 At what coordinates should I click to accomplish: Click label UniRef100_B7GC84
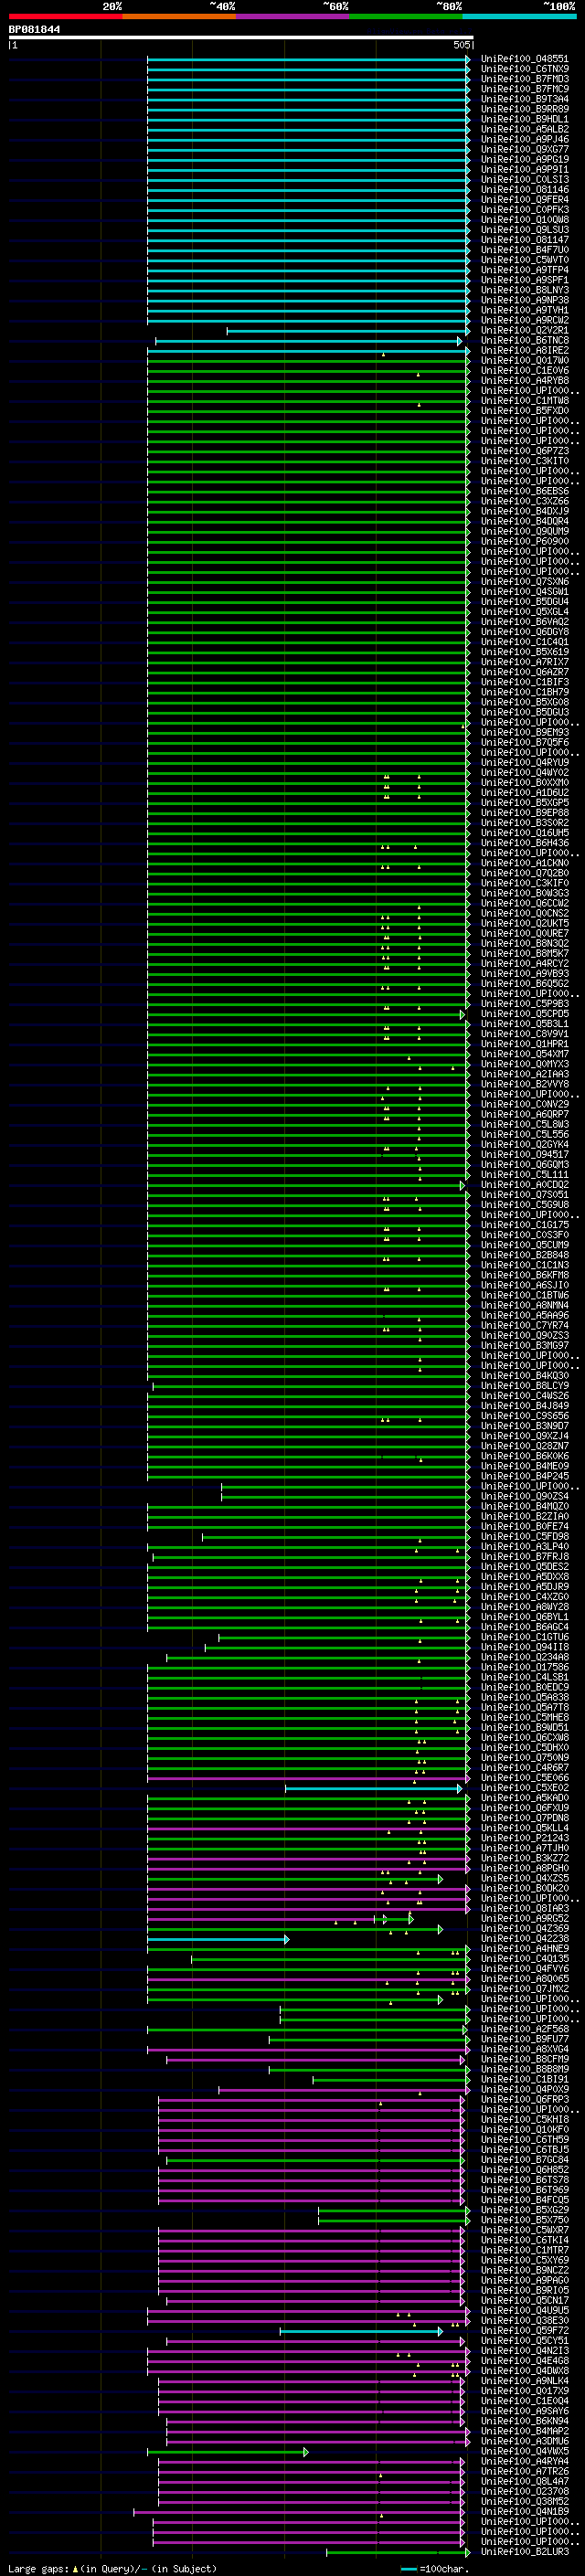[524, 2160]
